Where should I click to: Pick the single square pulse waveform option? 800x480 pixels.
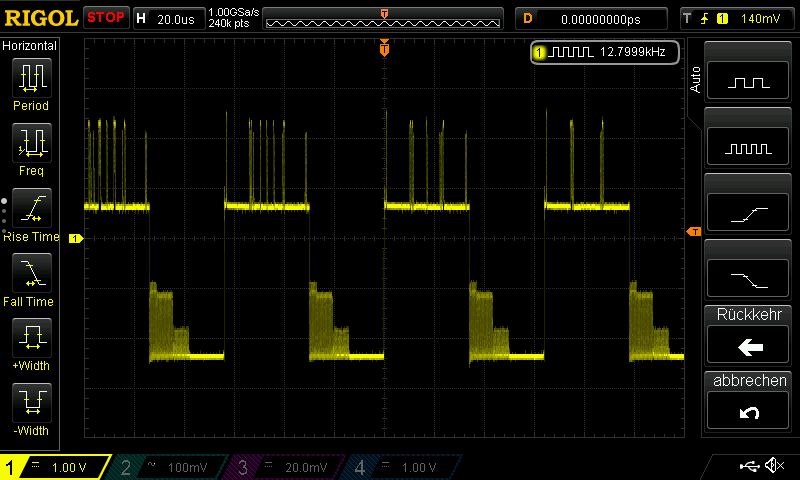[750, 83]
